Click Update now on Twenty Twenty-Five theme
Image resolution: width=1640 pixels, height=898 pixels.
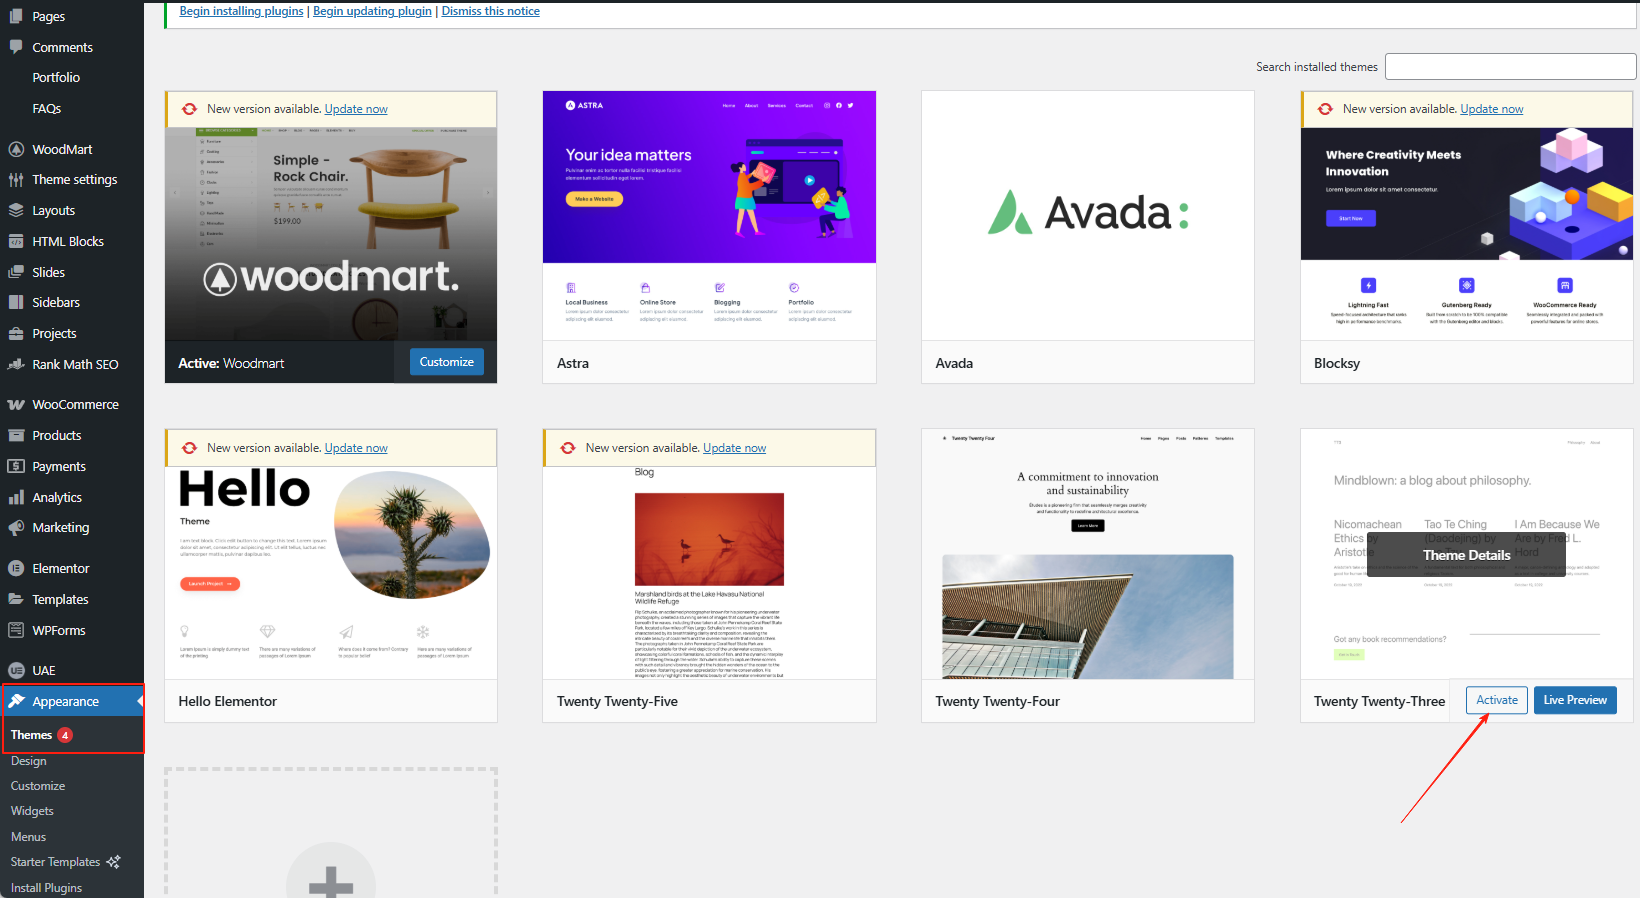pos(735,448)
